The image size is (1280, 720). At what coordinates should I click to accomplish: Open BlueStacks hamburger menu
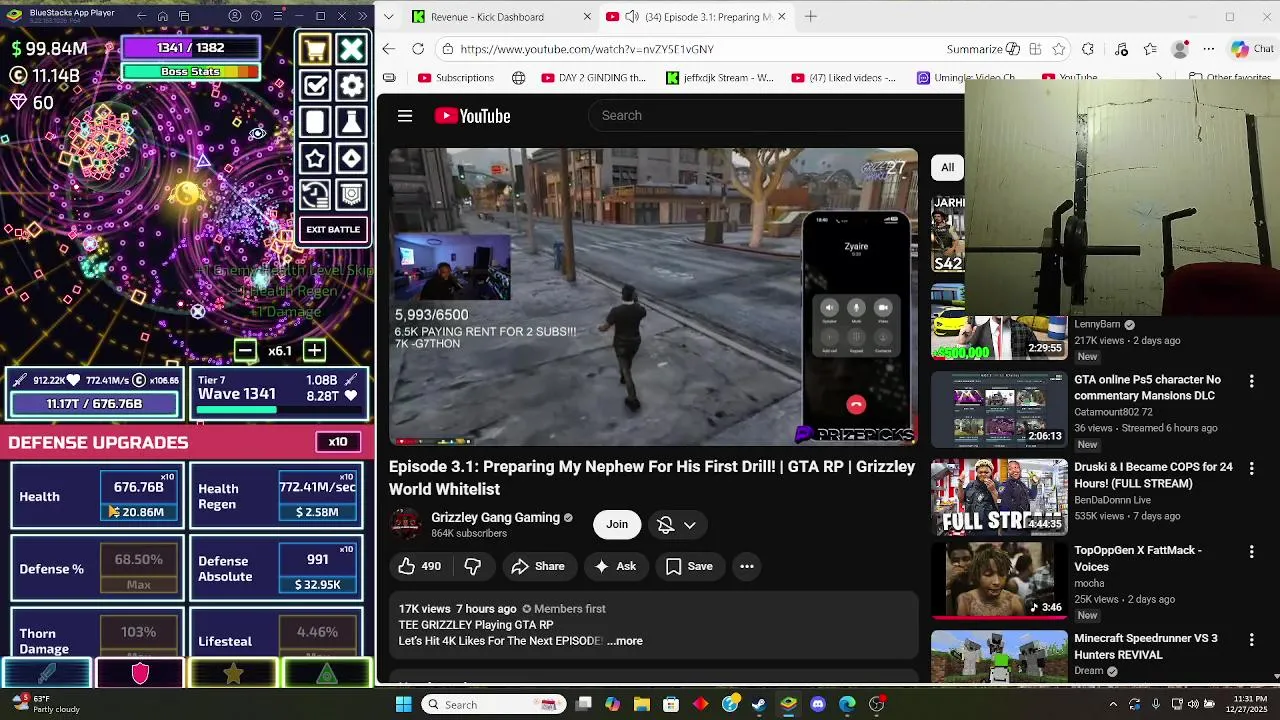(x=277, y=16)
